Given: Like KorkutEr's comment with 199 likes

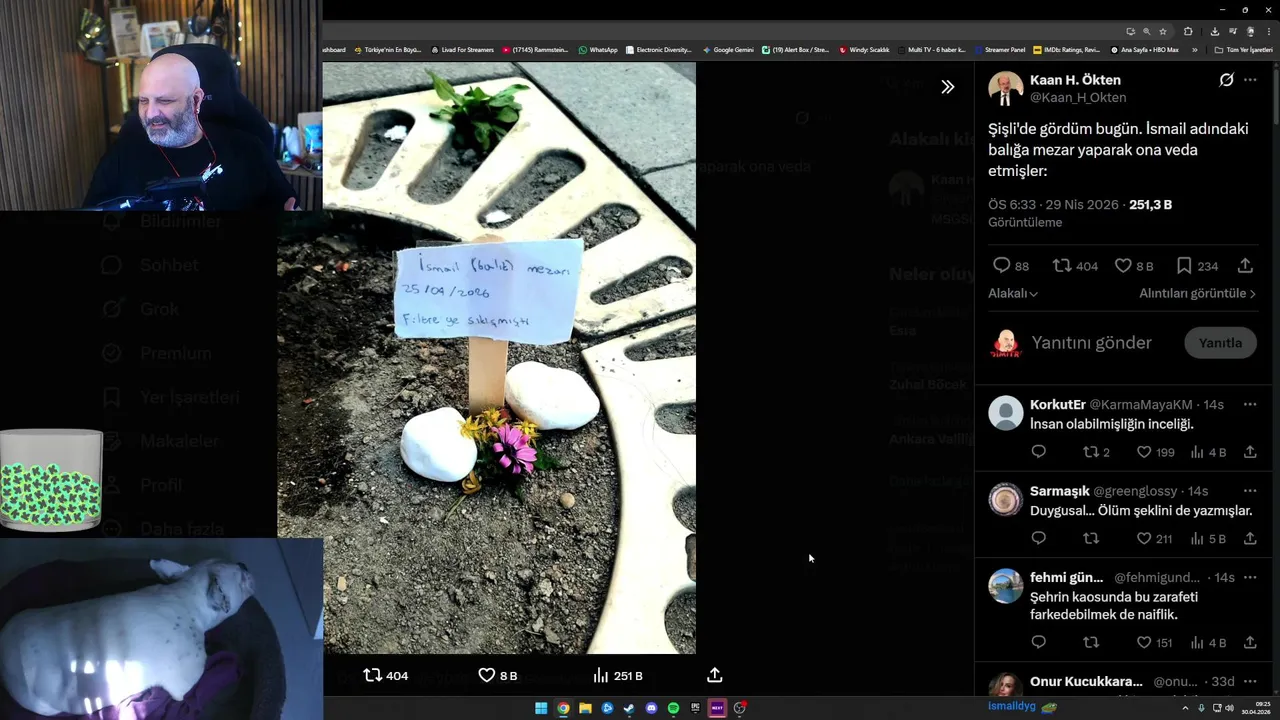Looking at the screenshot, I should coord(1144,452).
